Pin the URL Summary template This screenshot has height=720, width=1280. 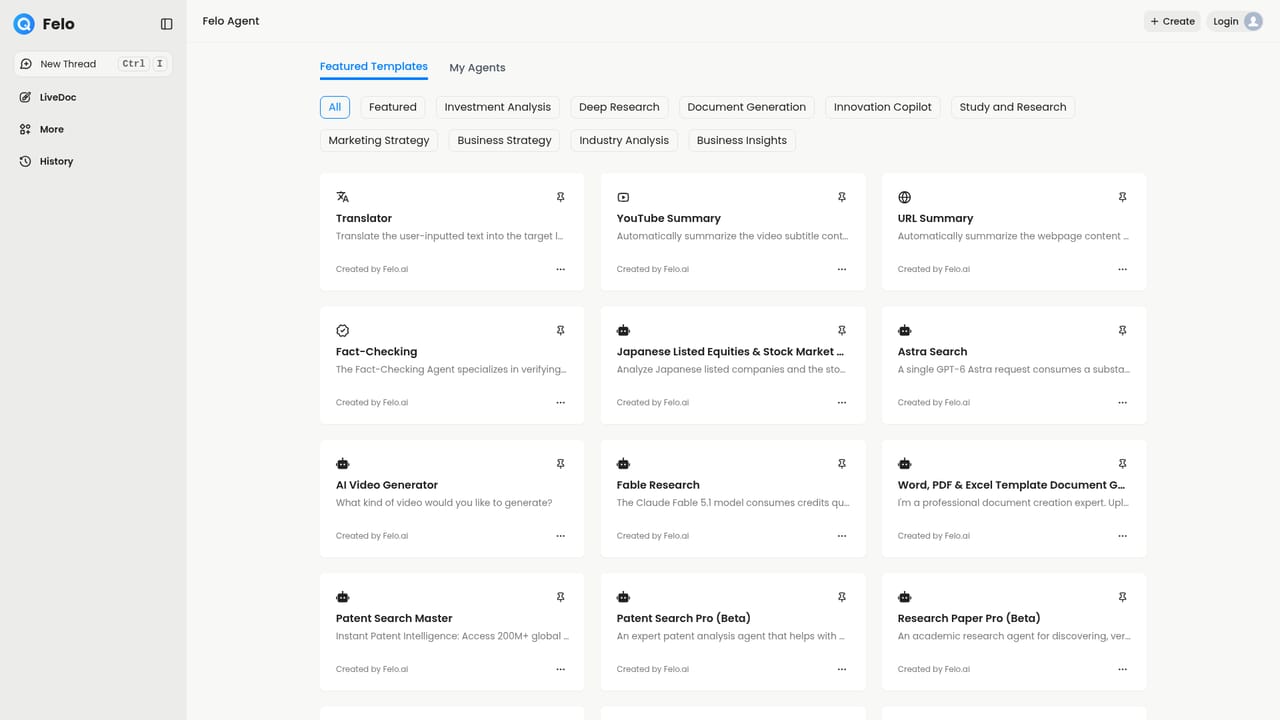click(1123, 197)
